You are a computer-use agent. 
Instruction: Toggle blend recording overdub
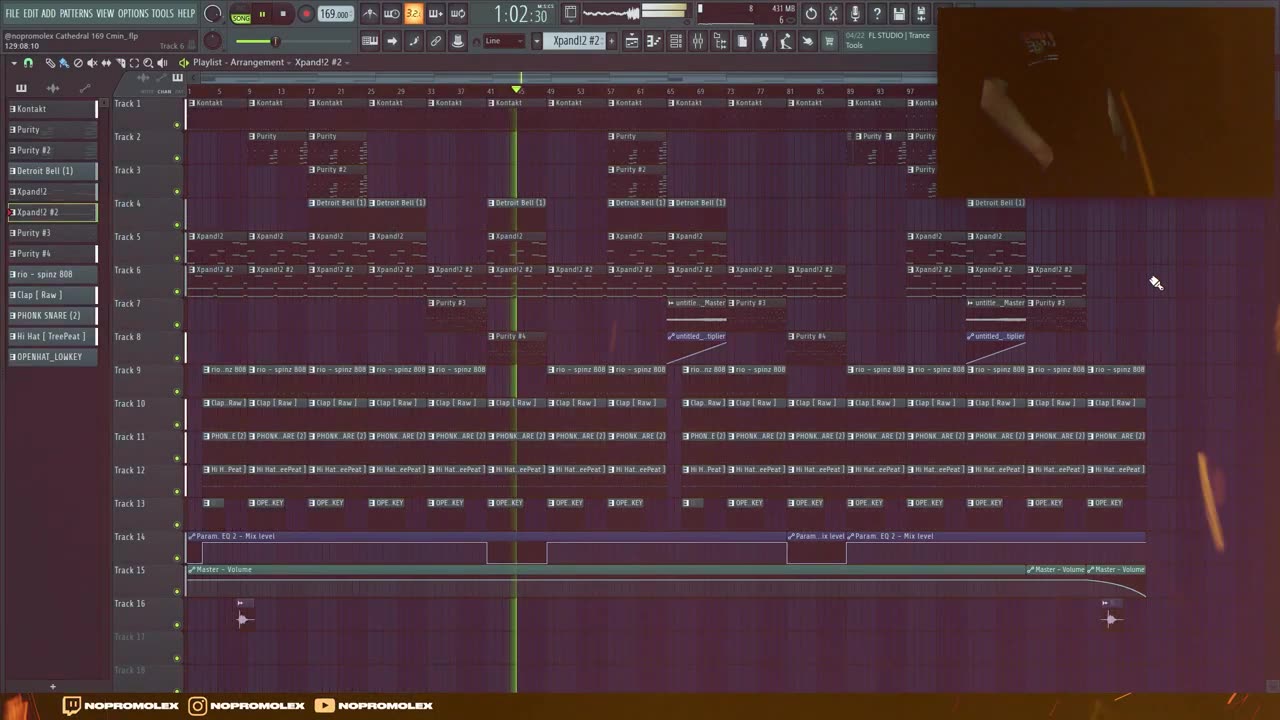(x=435, y=14)
